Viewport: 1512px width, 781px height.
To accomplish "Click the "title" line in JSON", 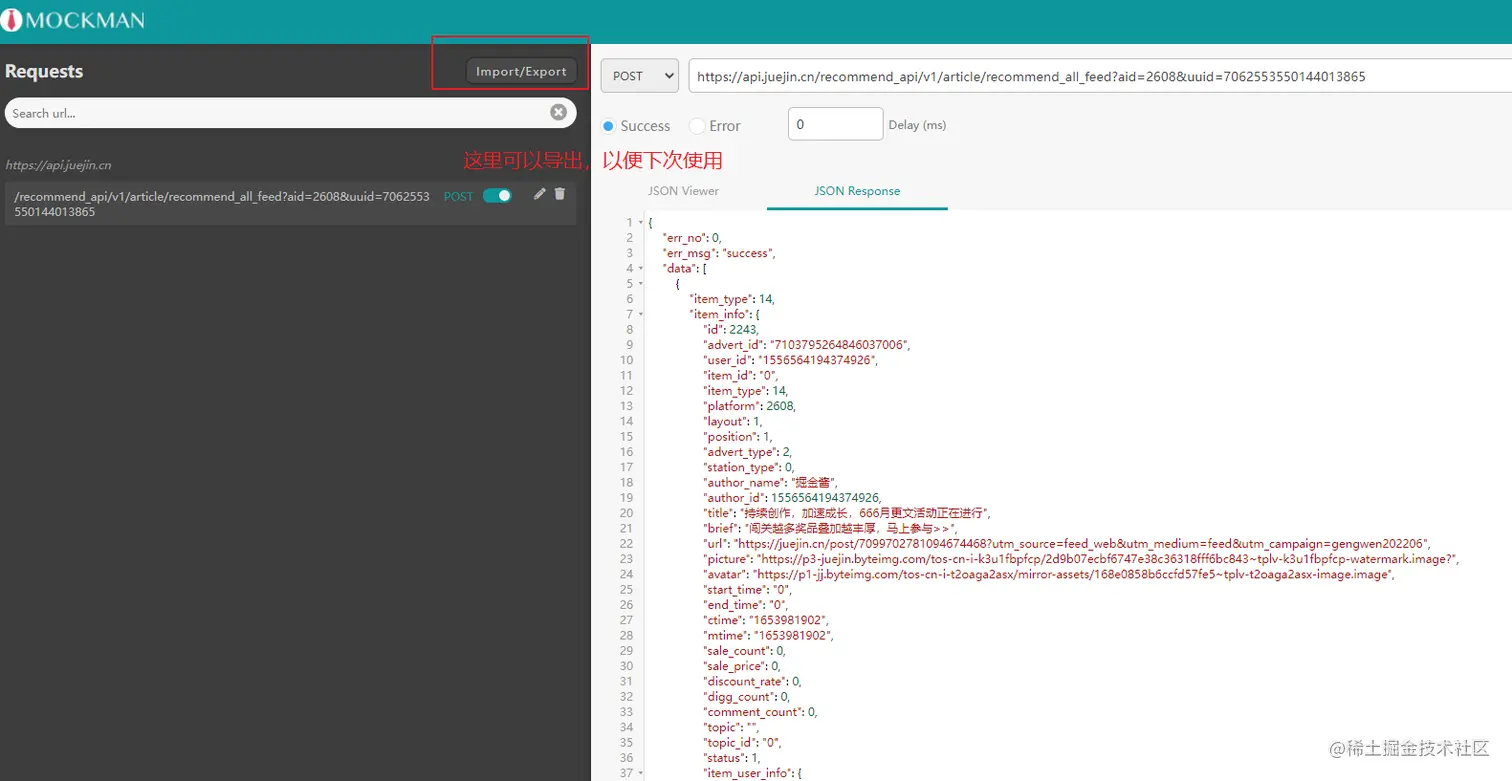I will click(x=847, y=513).
